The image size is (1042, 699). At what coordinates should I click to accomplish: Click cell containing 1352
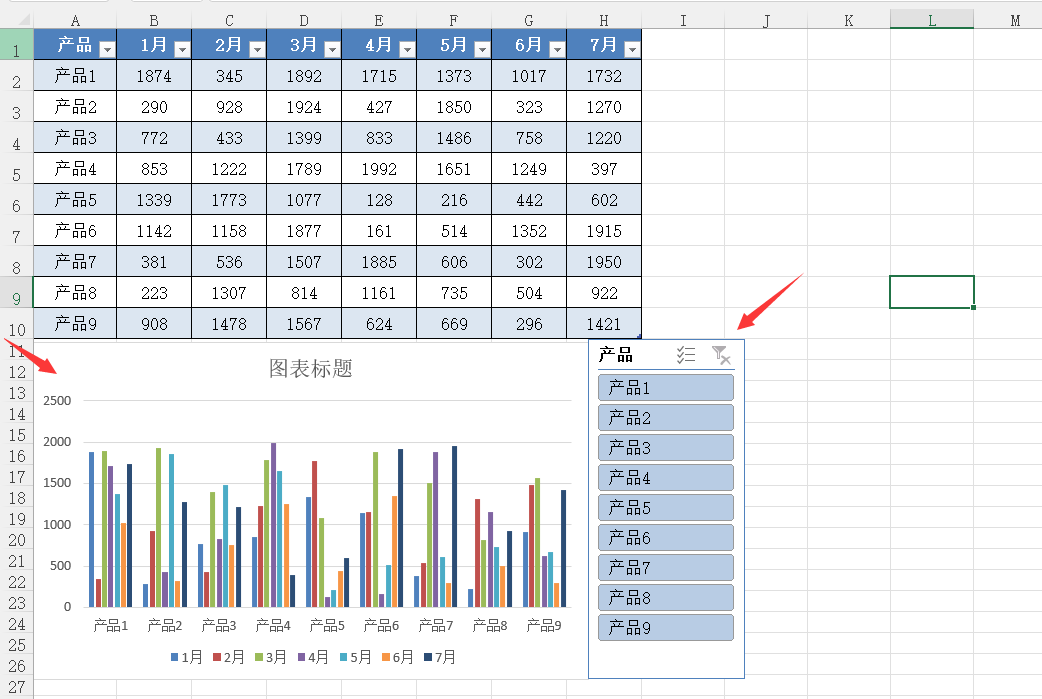529,231
